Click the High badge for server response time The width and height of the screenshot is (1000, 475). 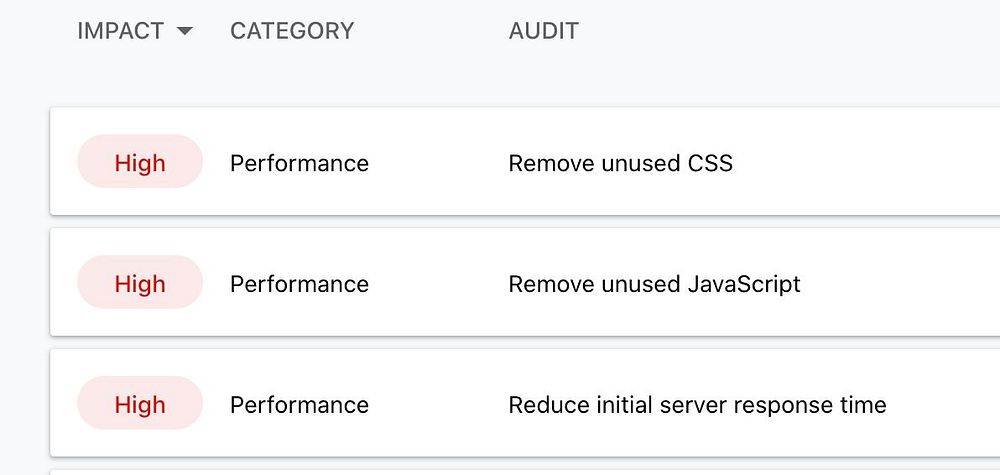point(140,404)
